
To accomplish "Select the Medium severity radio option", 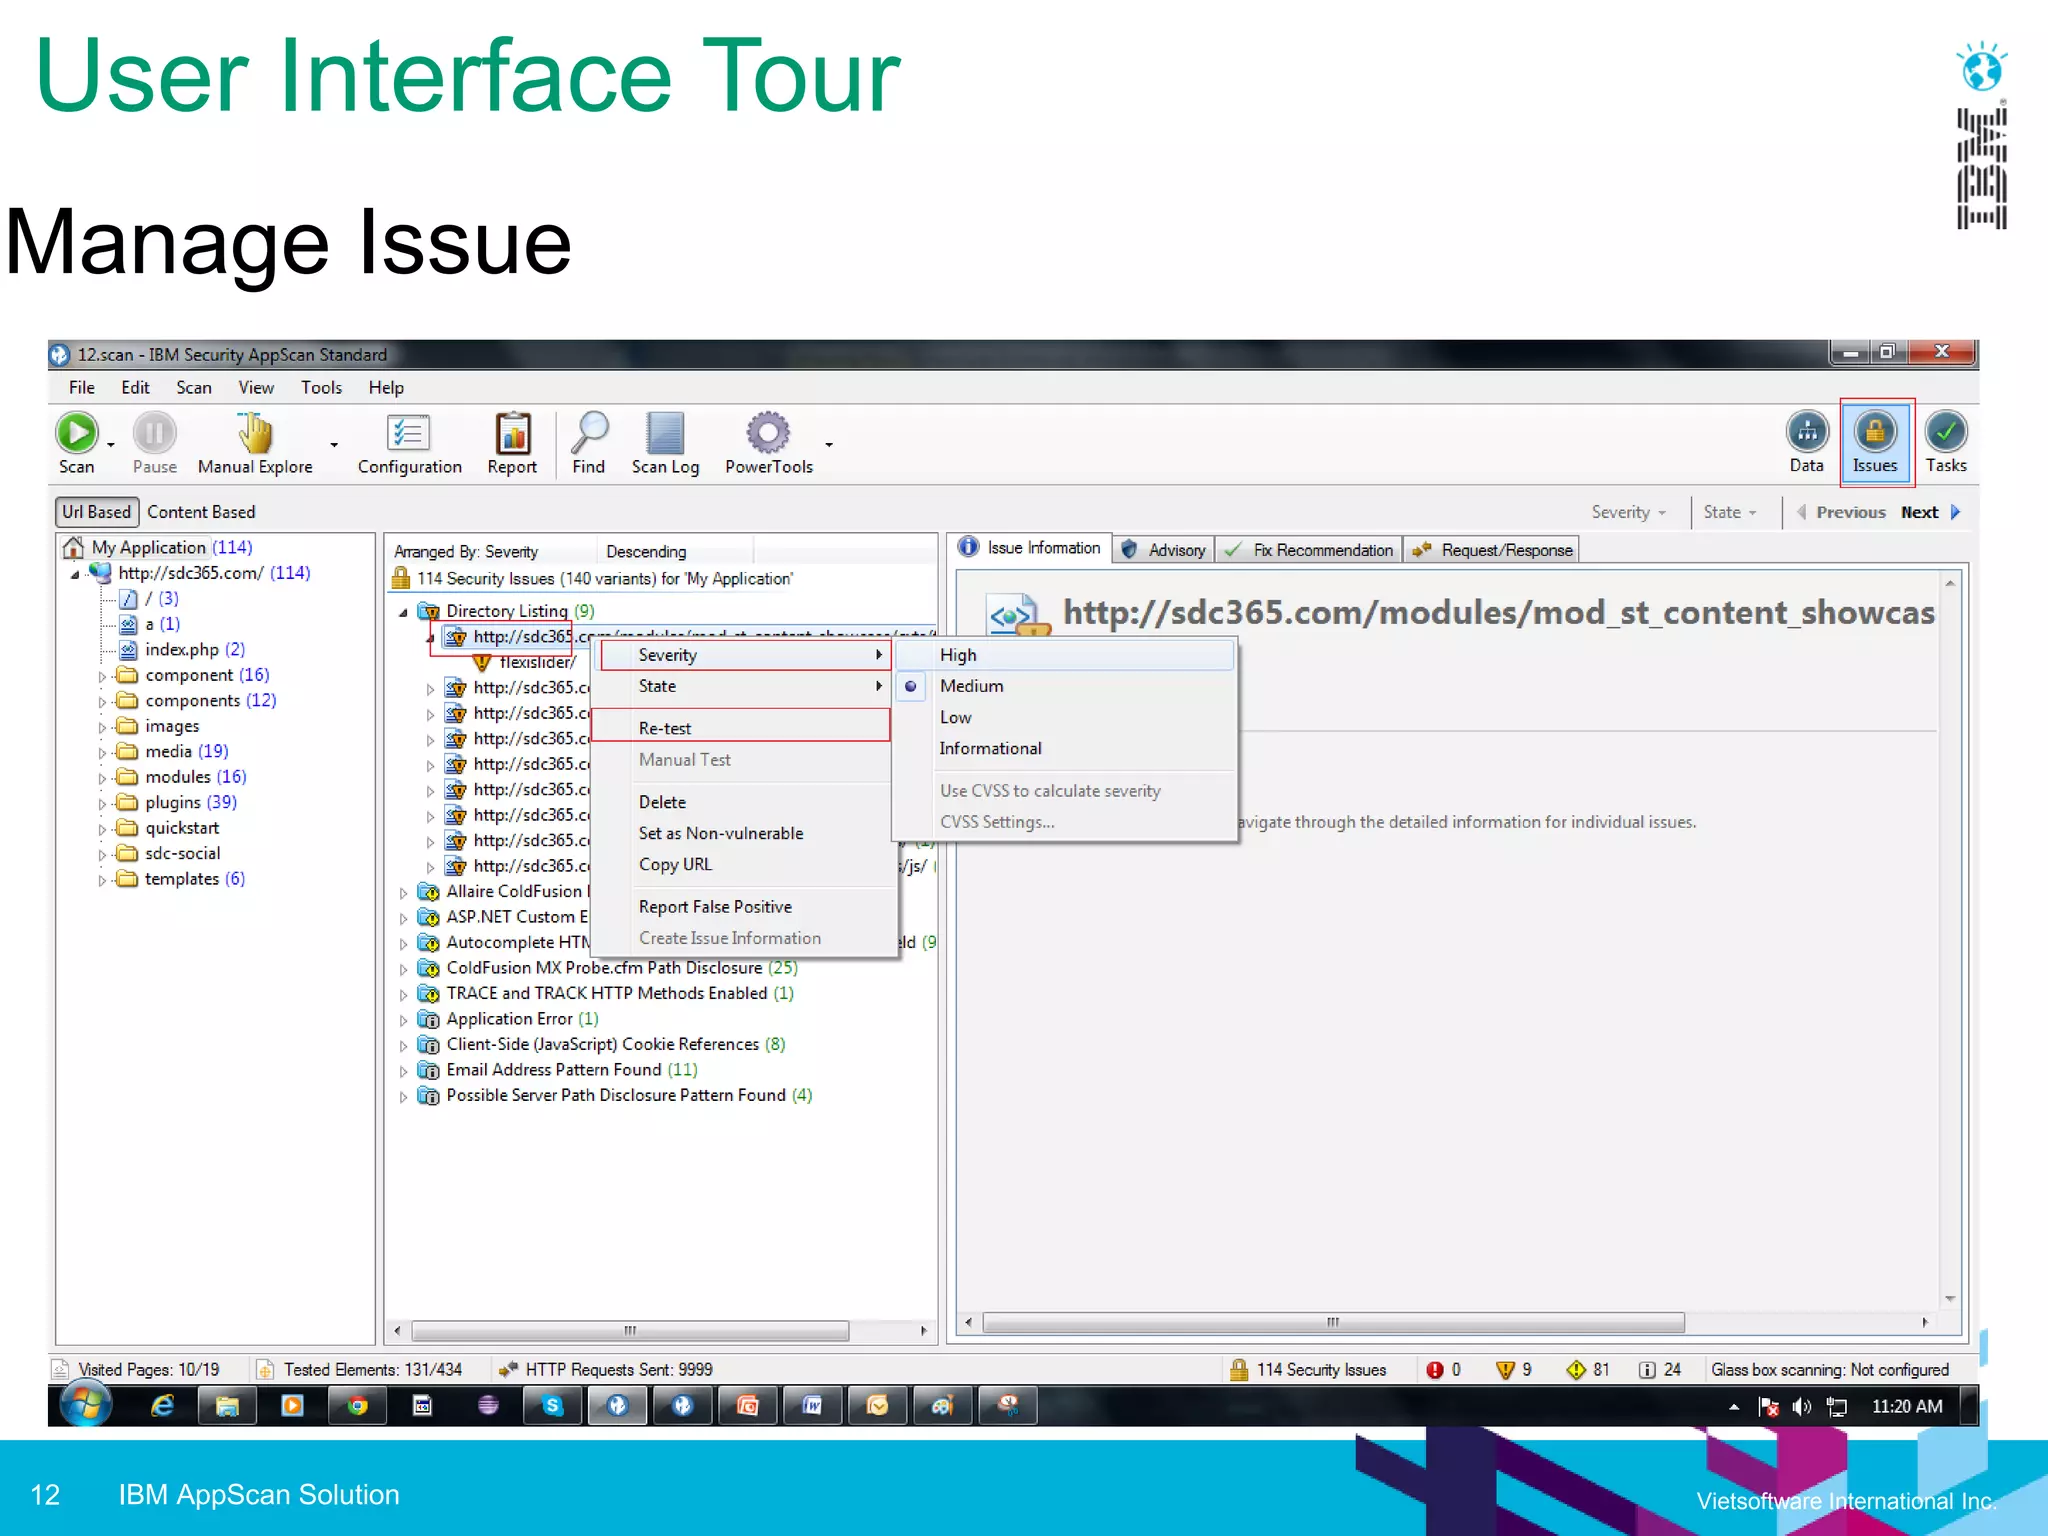I will tap(911, 686).
